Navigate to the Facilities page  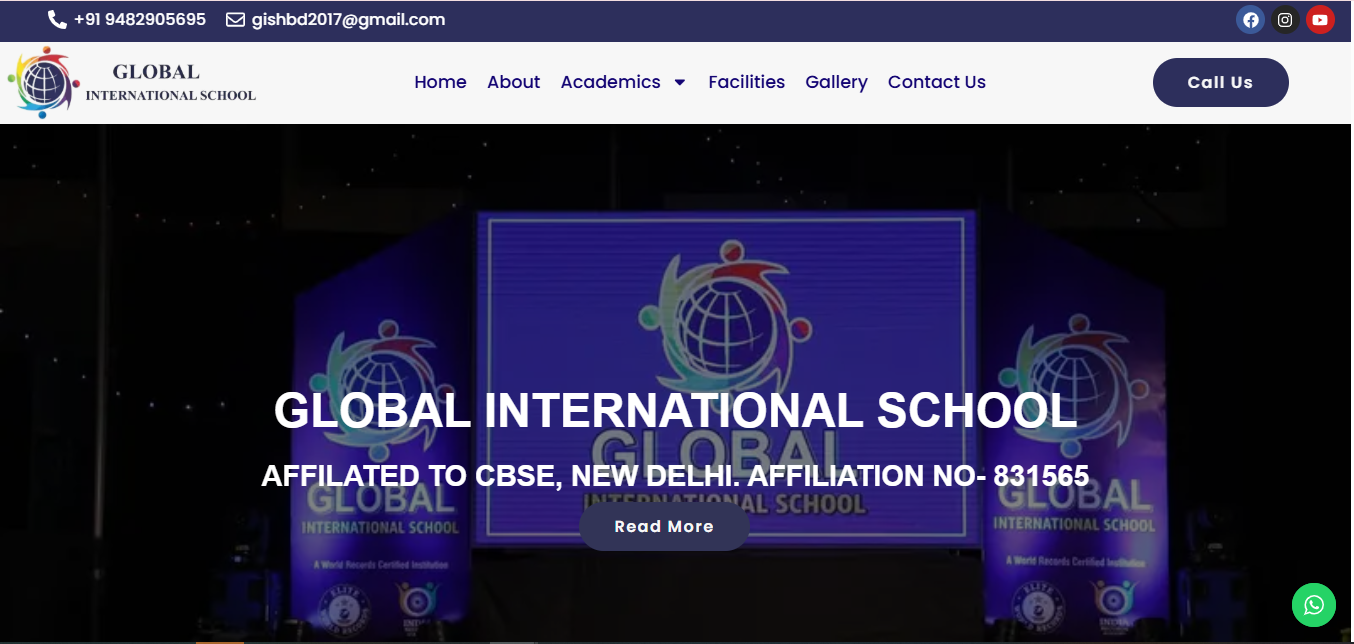pos(746,82)
